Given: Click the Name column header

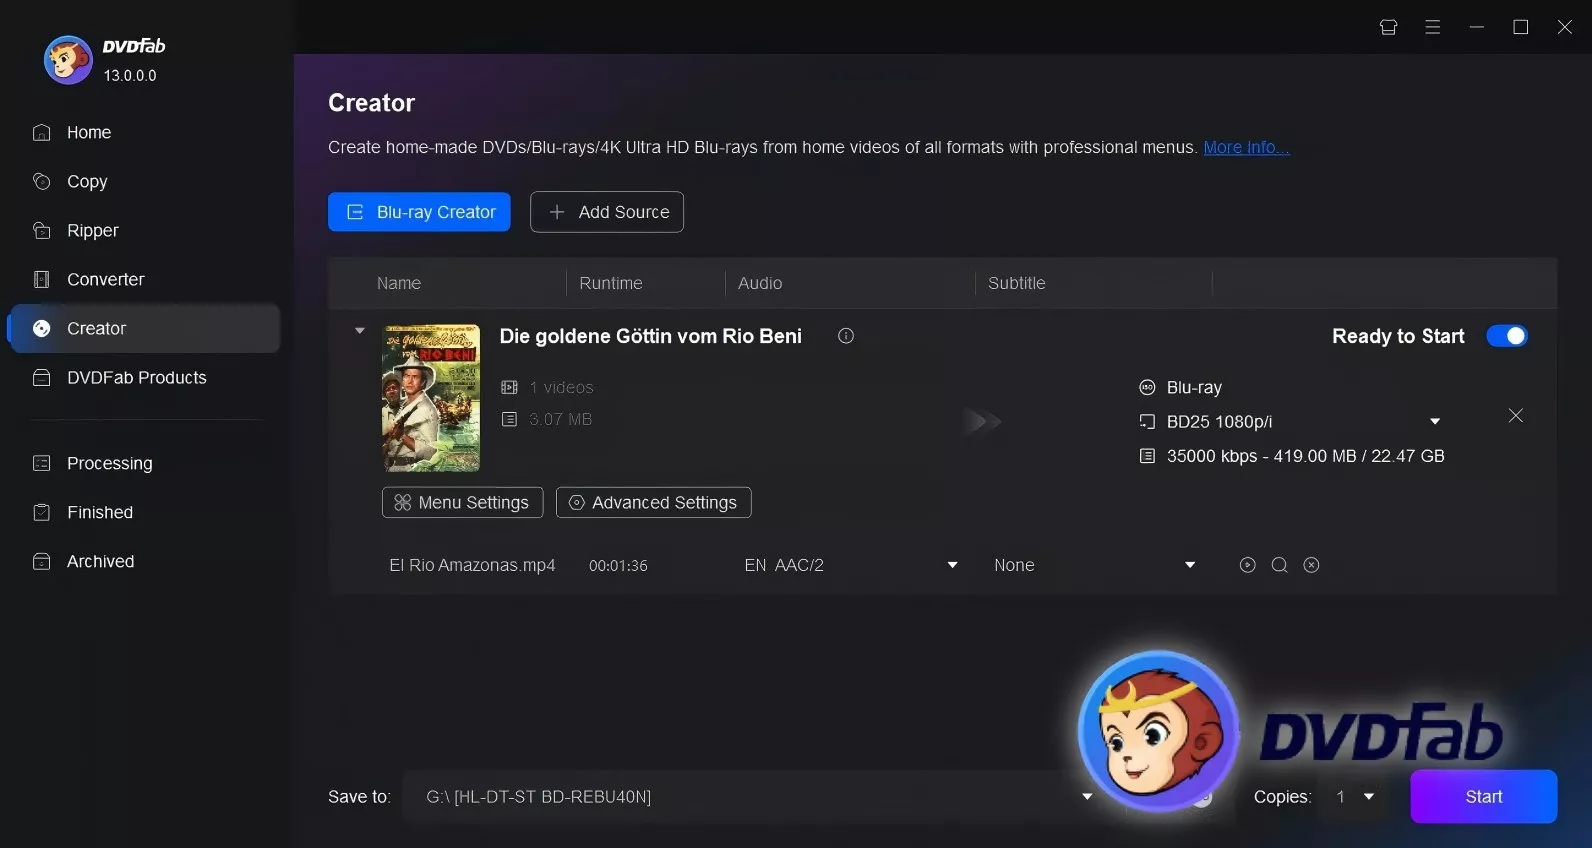Looking at the screenshot, I should (x=399, y=283).
